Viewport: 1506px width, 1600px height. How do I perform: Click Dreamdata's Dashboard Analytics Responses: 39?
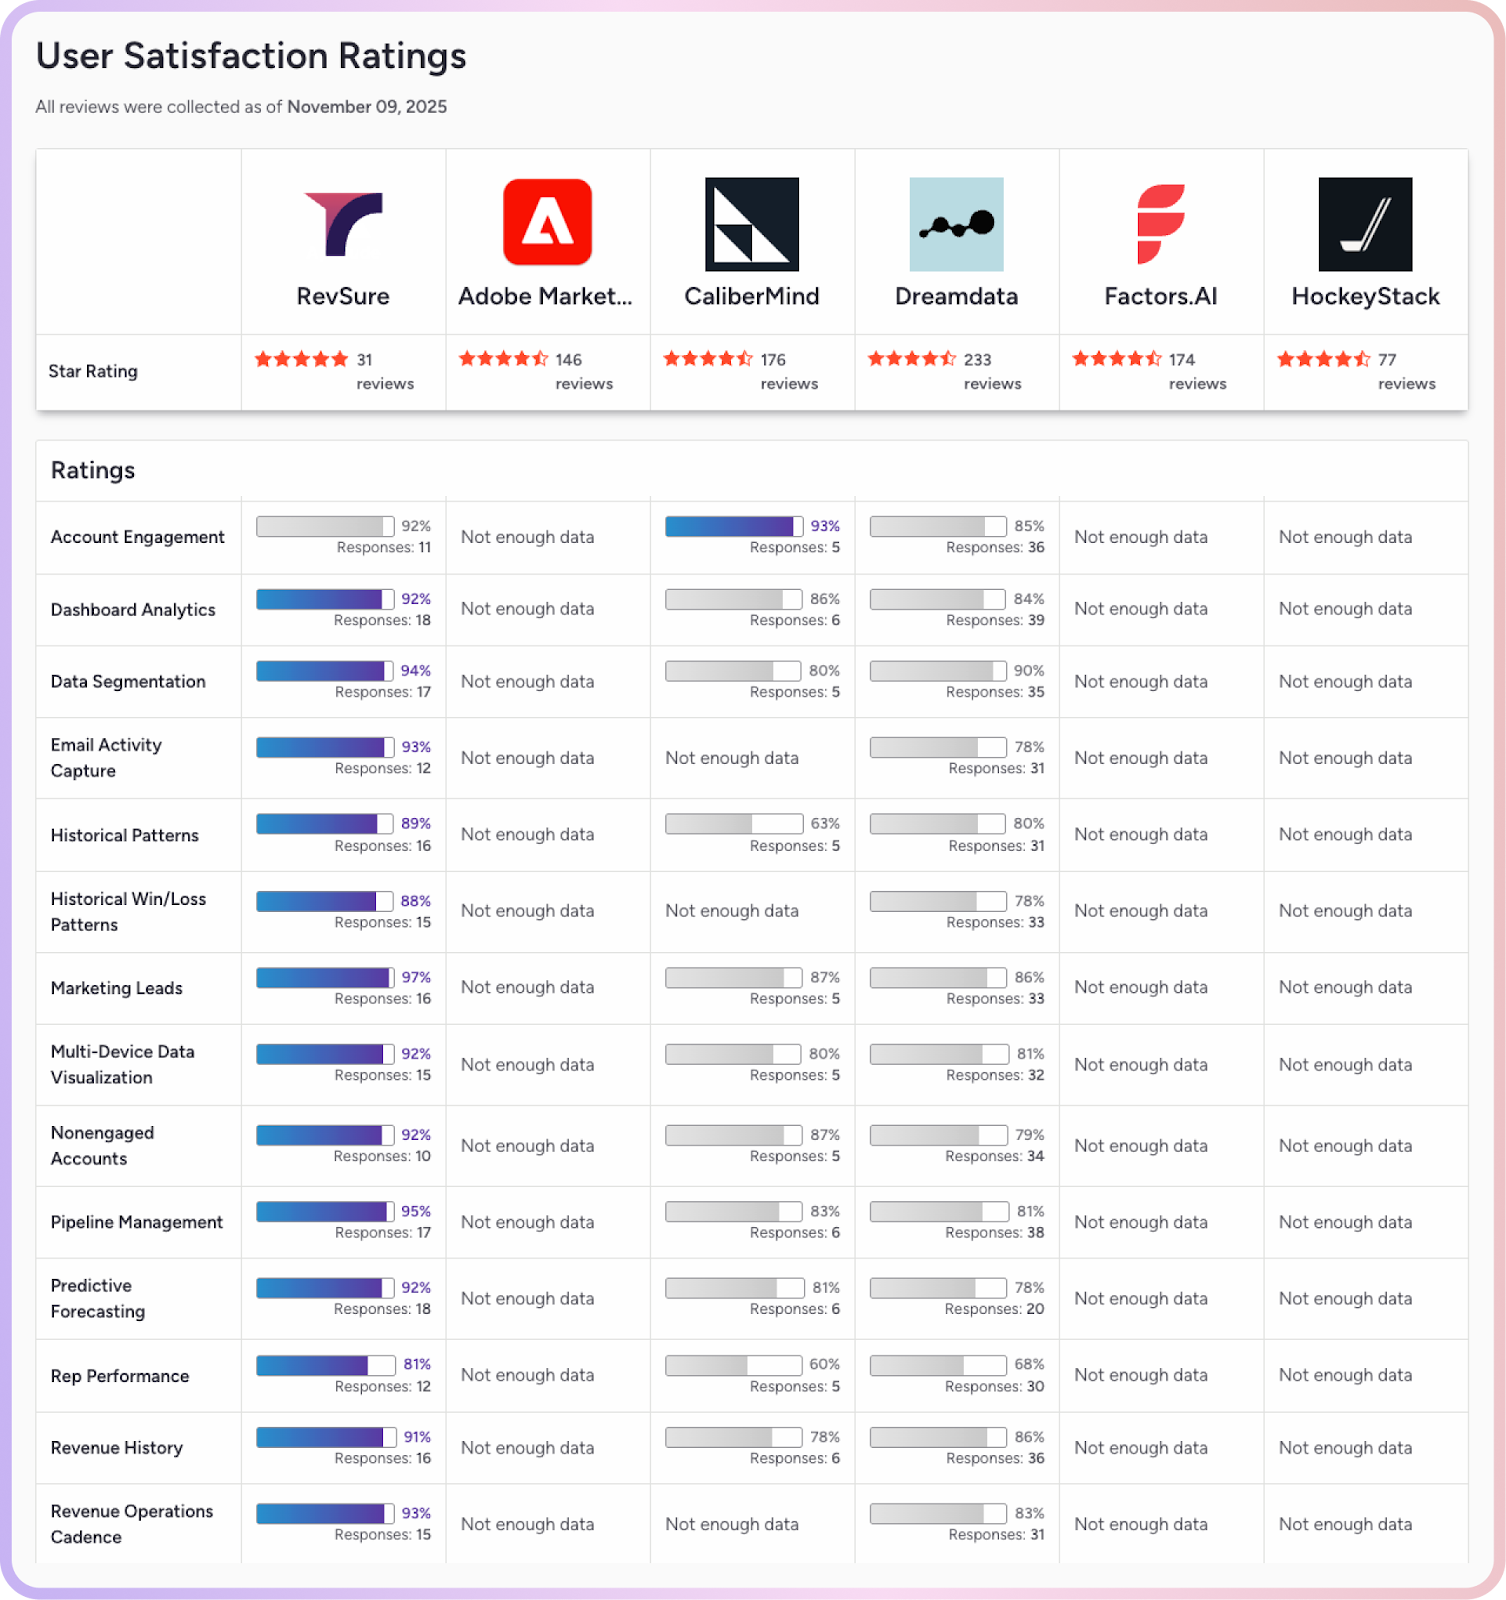(x=995, y=620)
